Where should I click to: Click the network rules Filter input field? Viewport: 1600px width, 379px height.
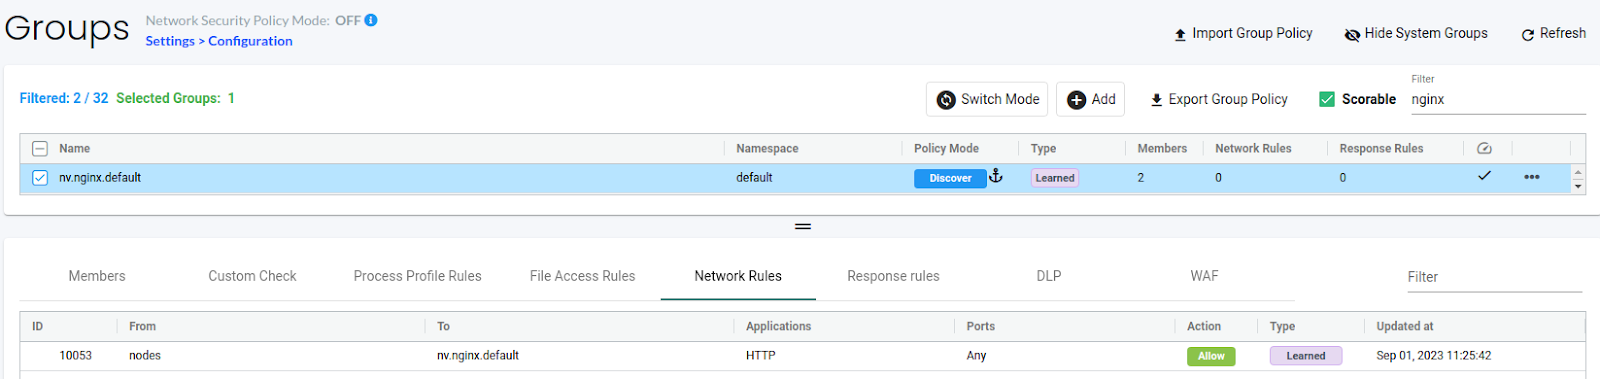1495,277
